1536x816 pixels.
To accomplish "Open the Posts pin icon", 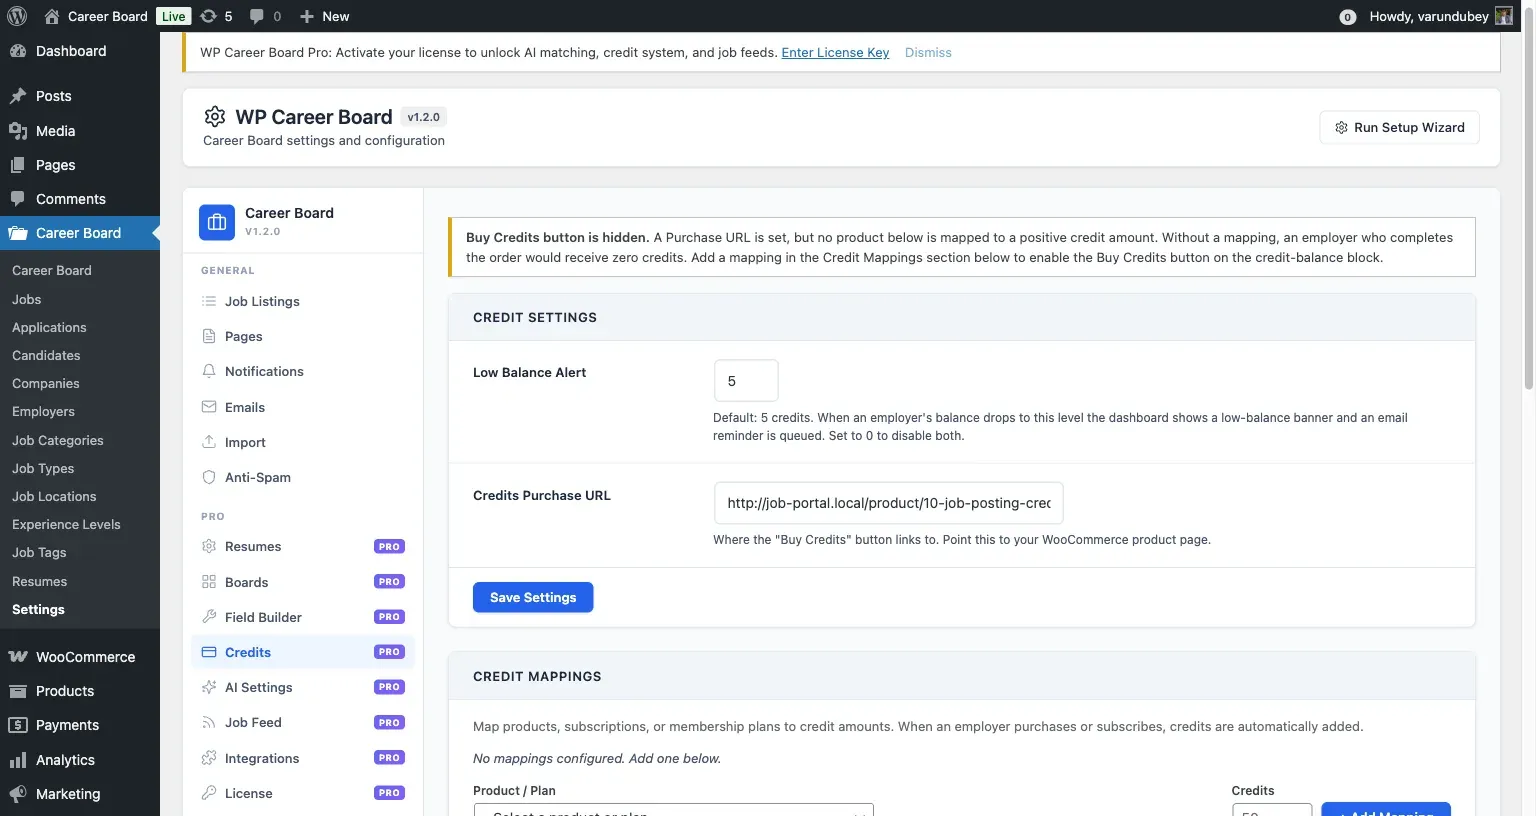I will coord(18,96).
